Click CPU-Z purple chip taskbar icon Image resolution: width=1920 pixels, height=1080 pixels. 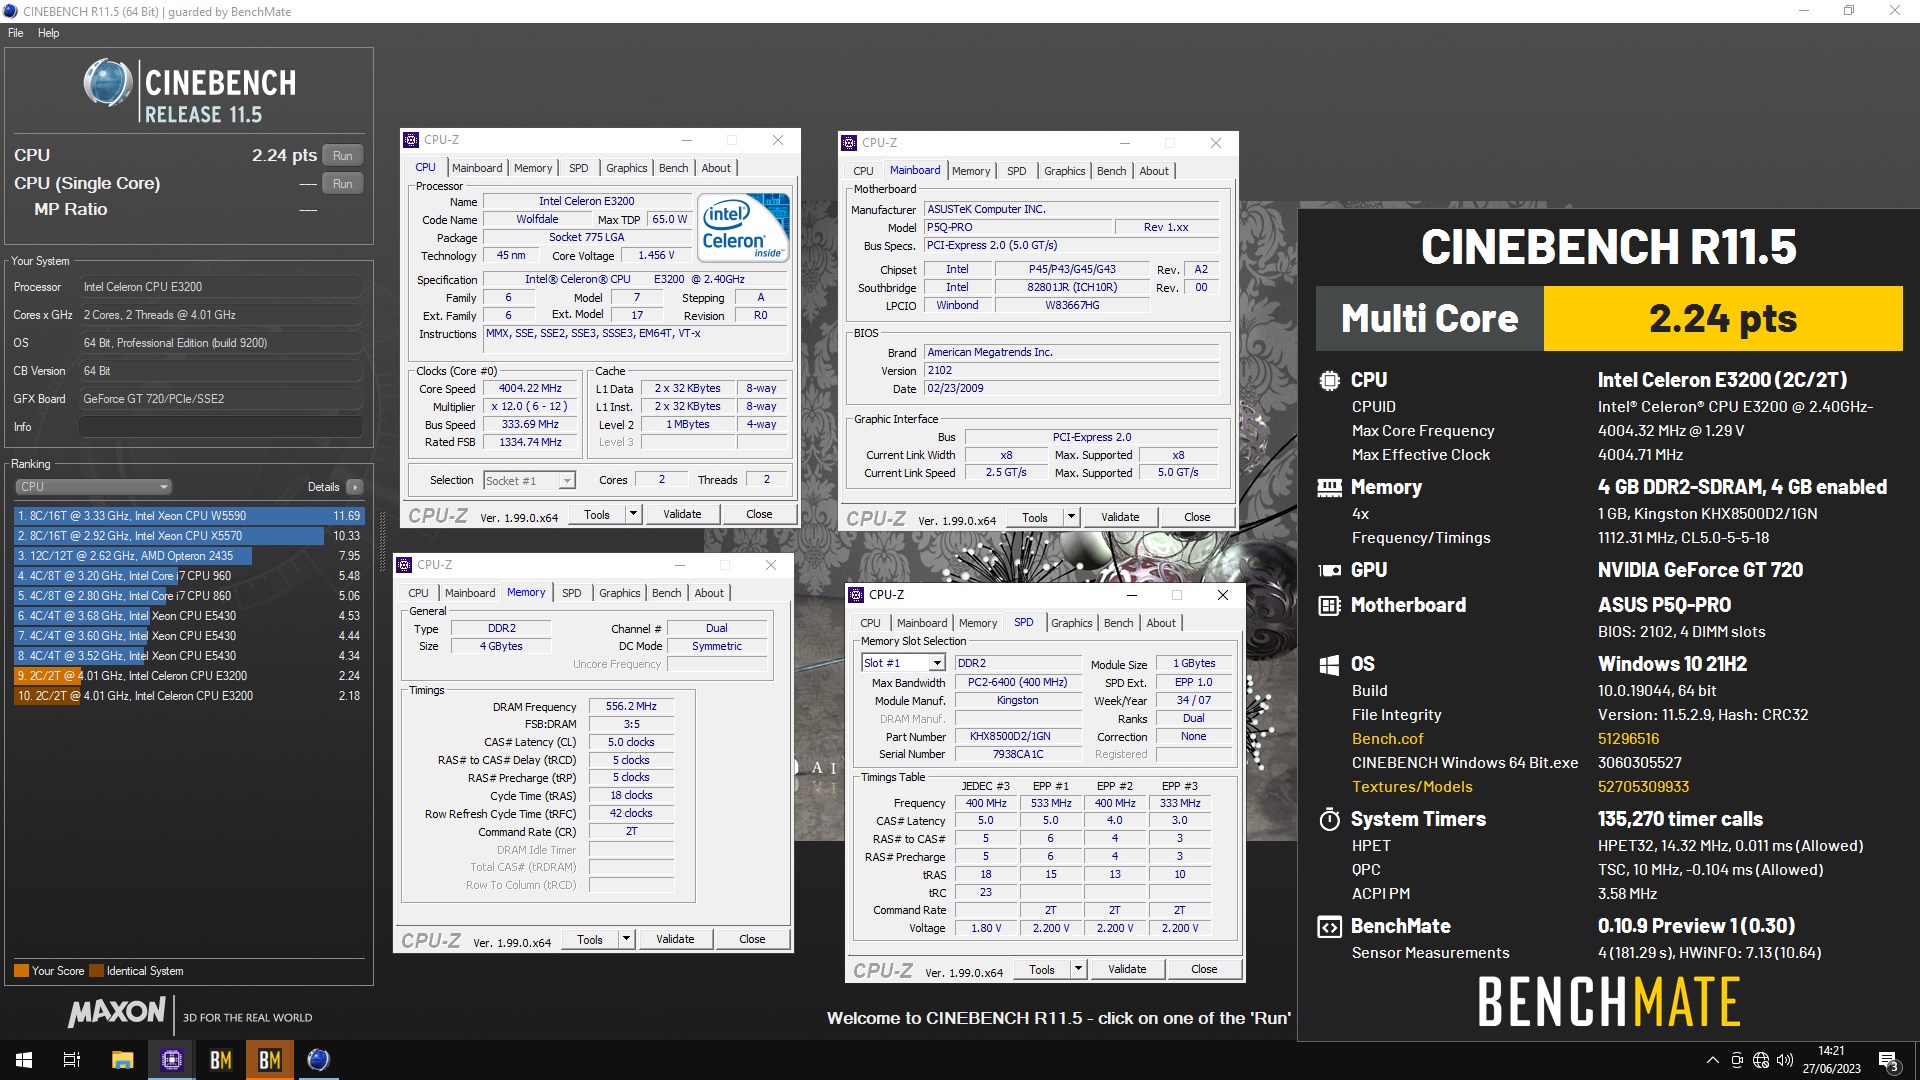point(171,1060)
